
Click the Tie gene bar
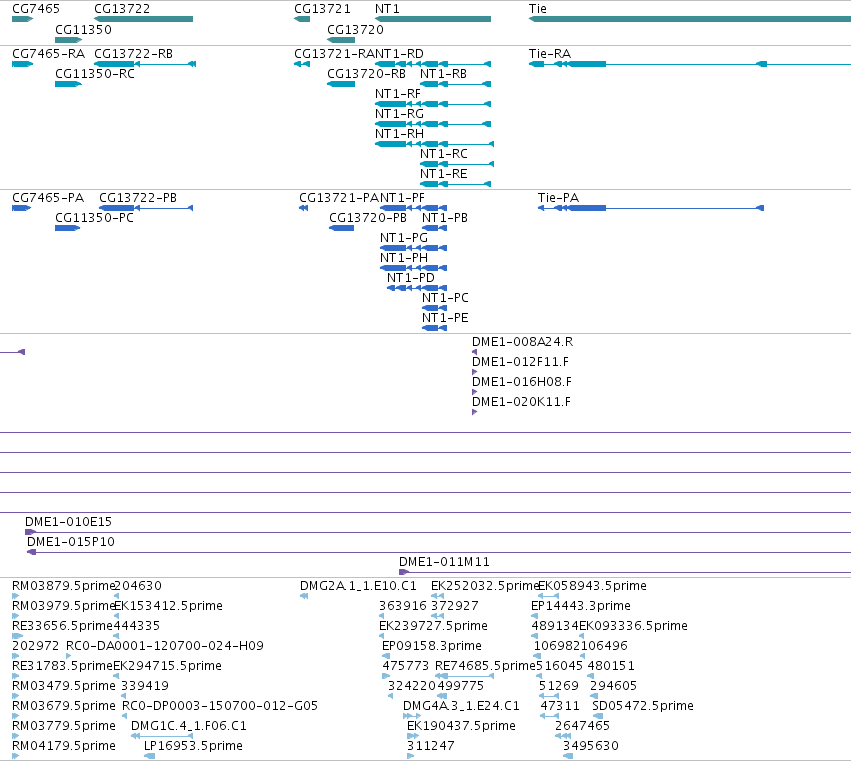click(690, 19)
